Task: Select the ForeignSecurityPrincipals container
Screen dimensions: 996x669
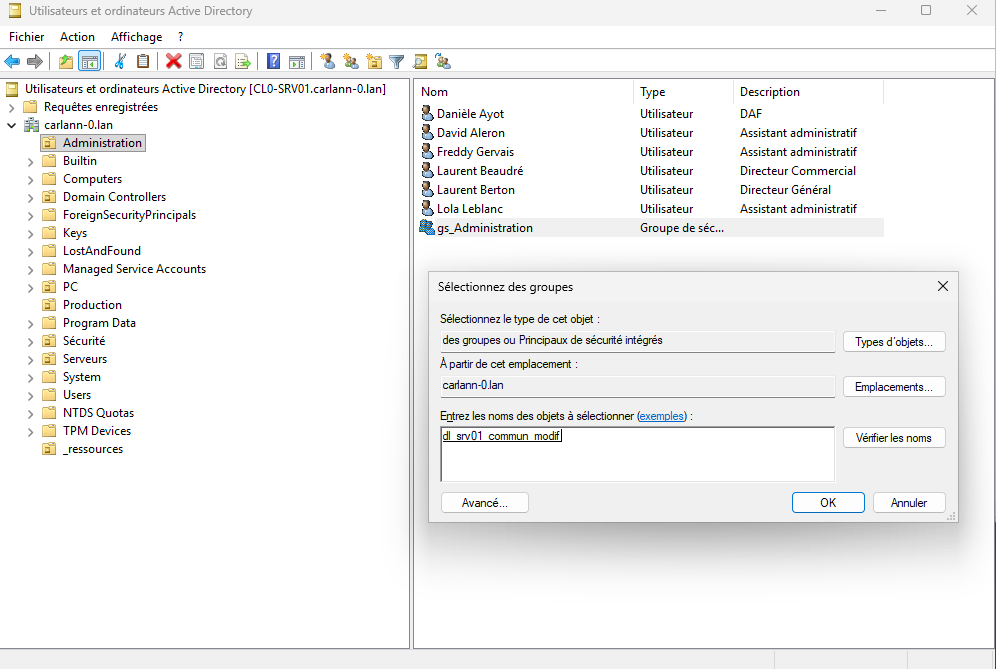Action: tap(129, 215)
